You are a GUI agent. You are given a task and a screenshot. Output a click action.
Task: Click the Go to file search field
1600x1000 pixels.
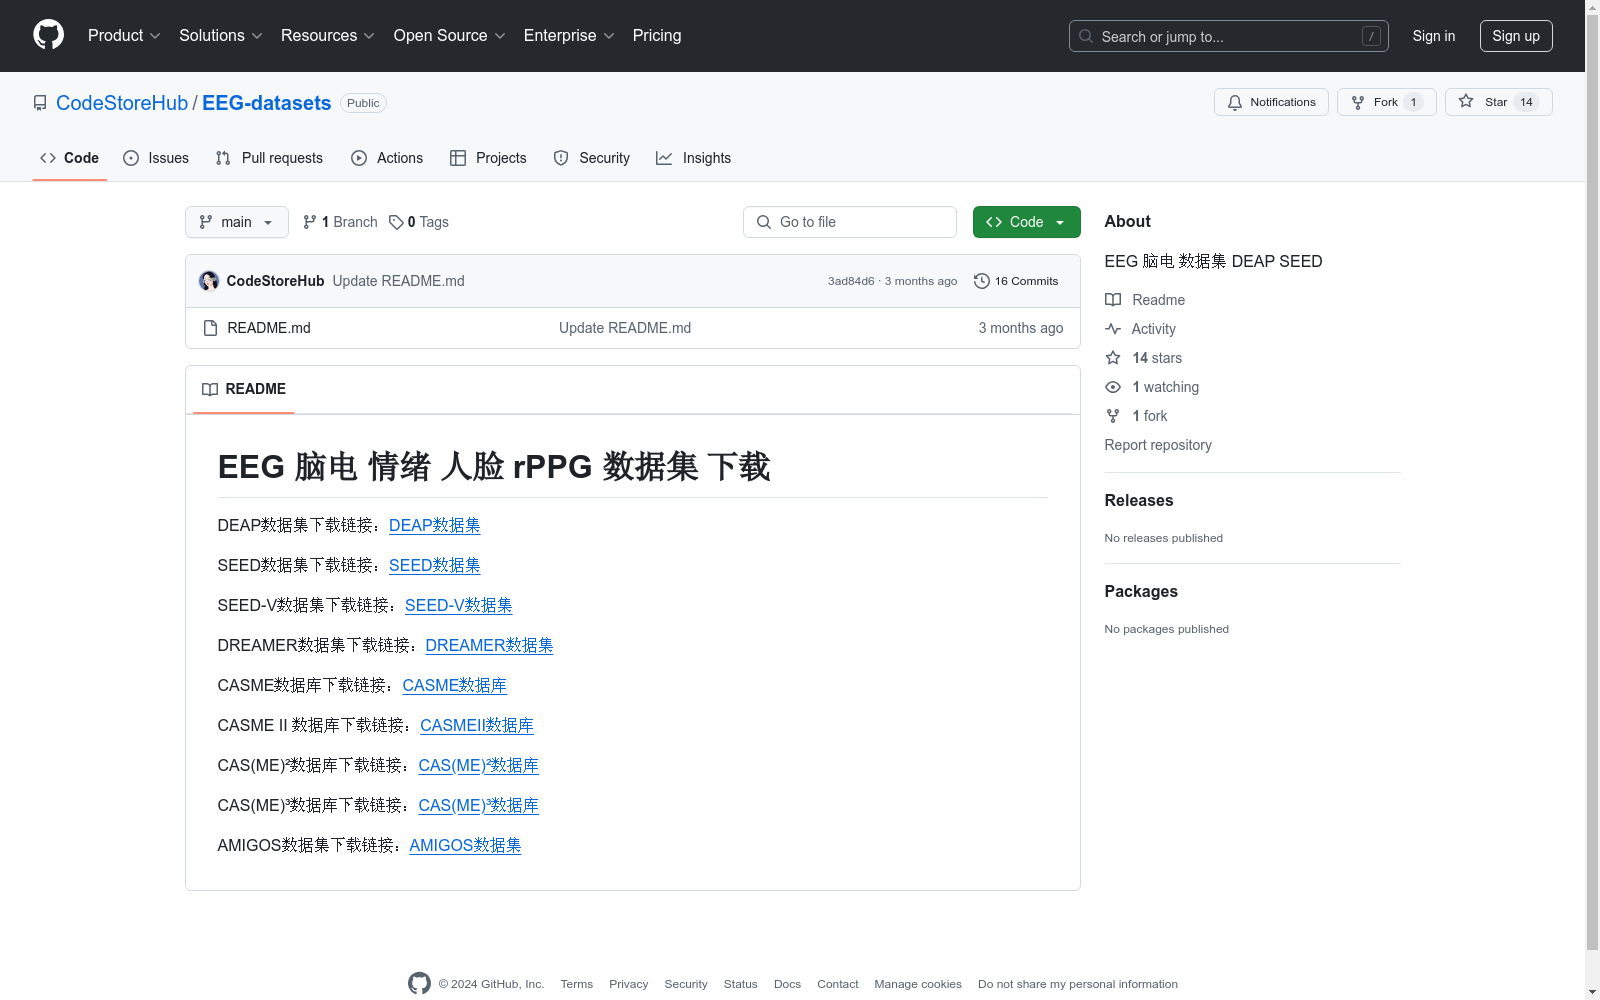pos(850,222)
